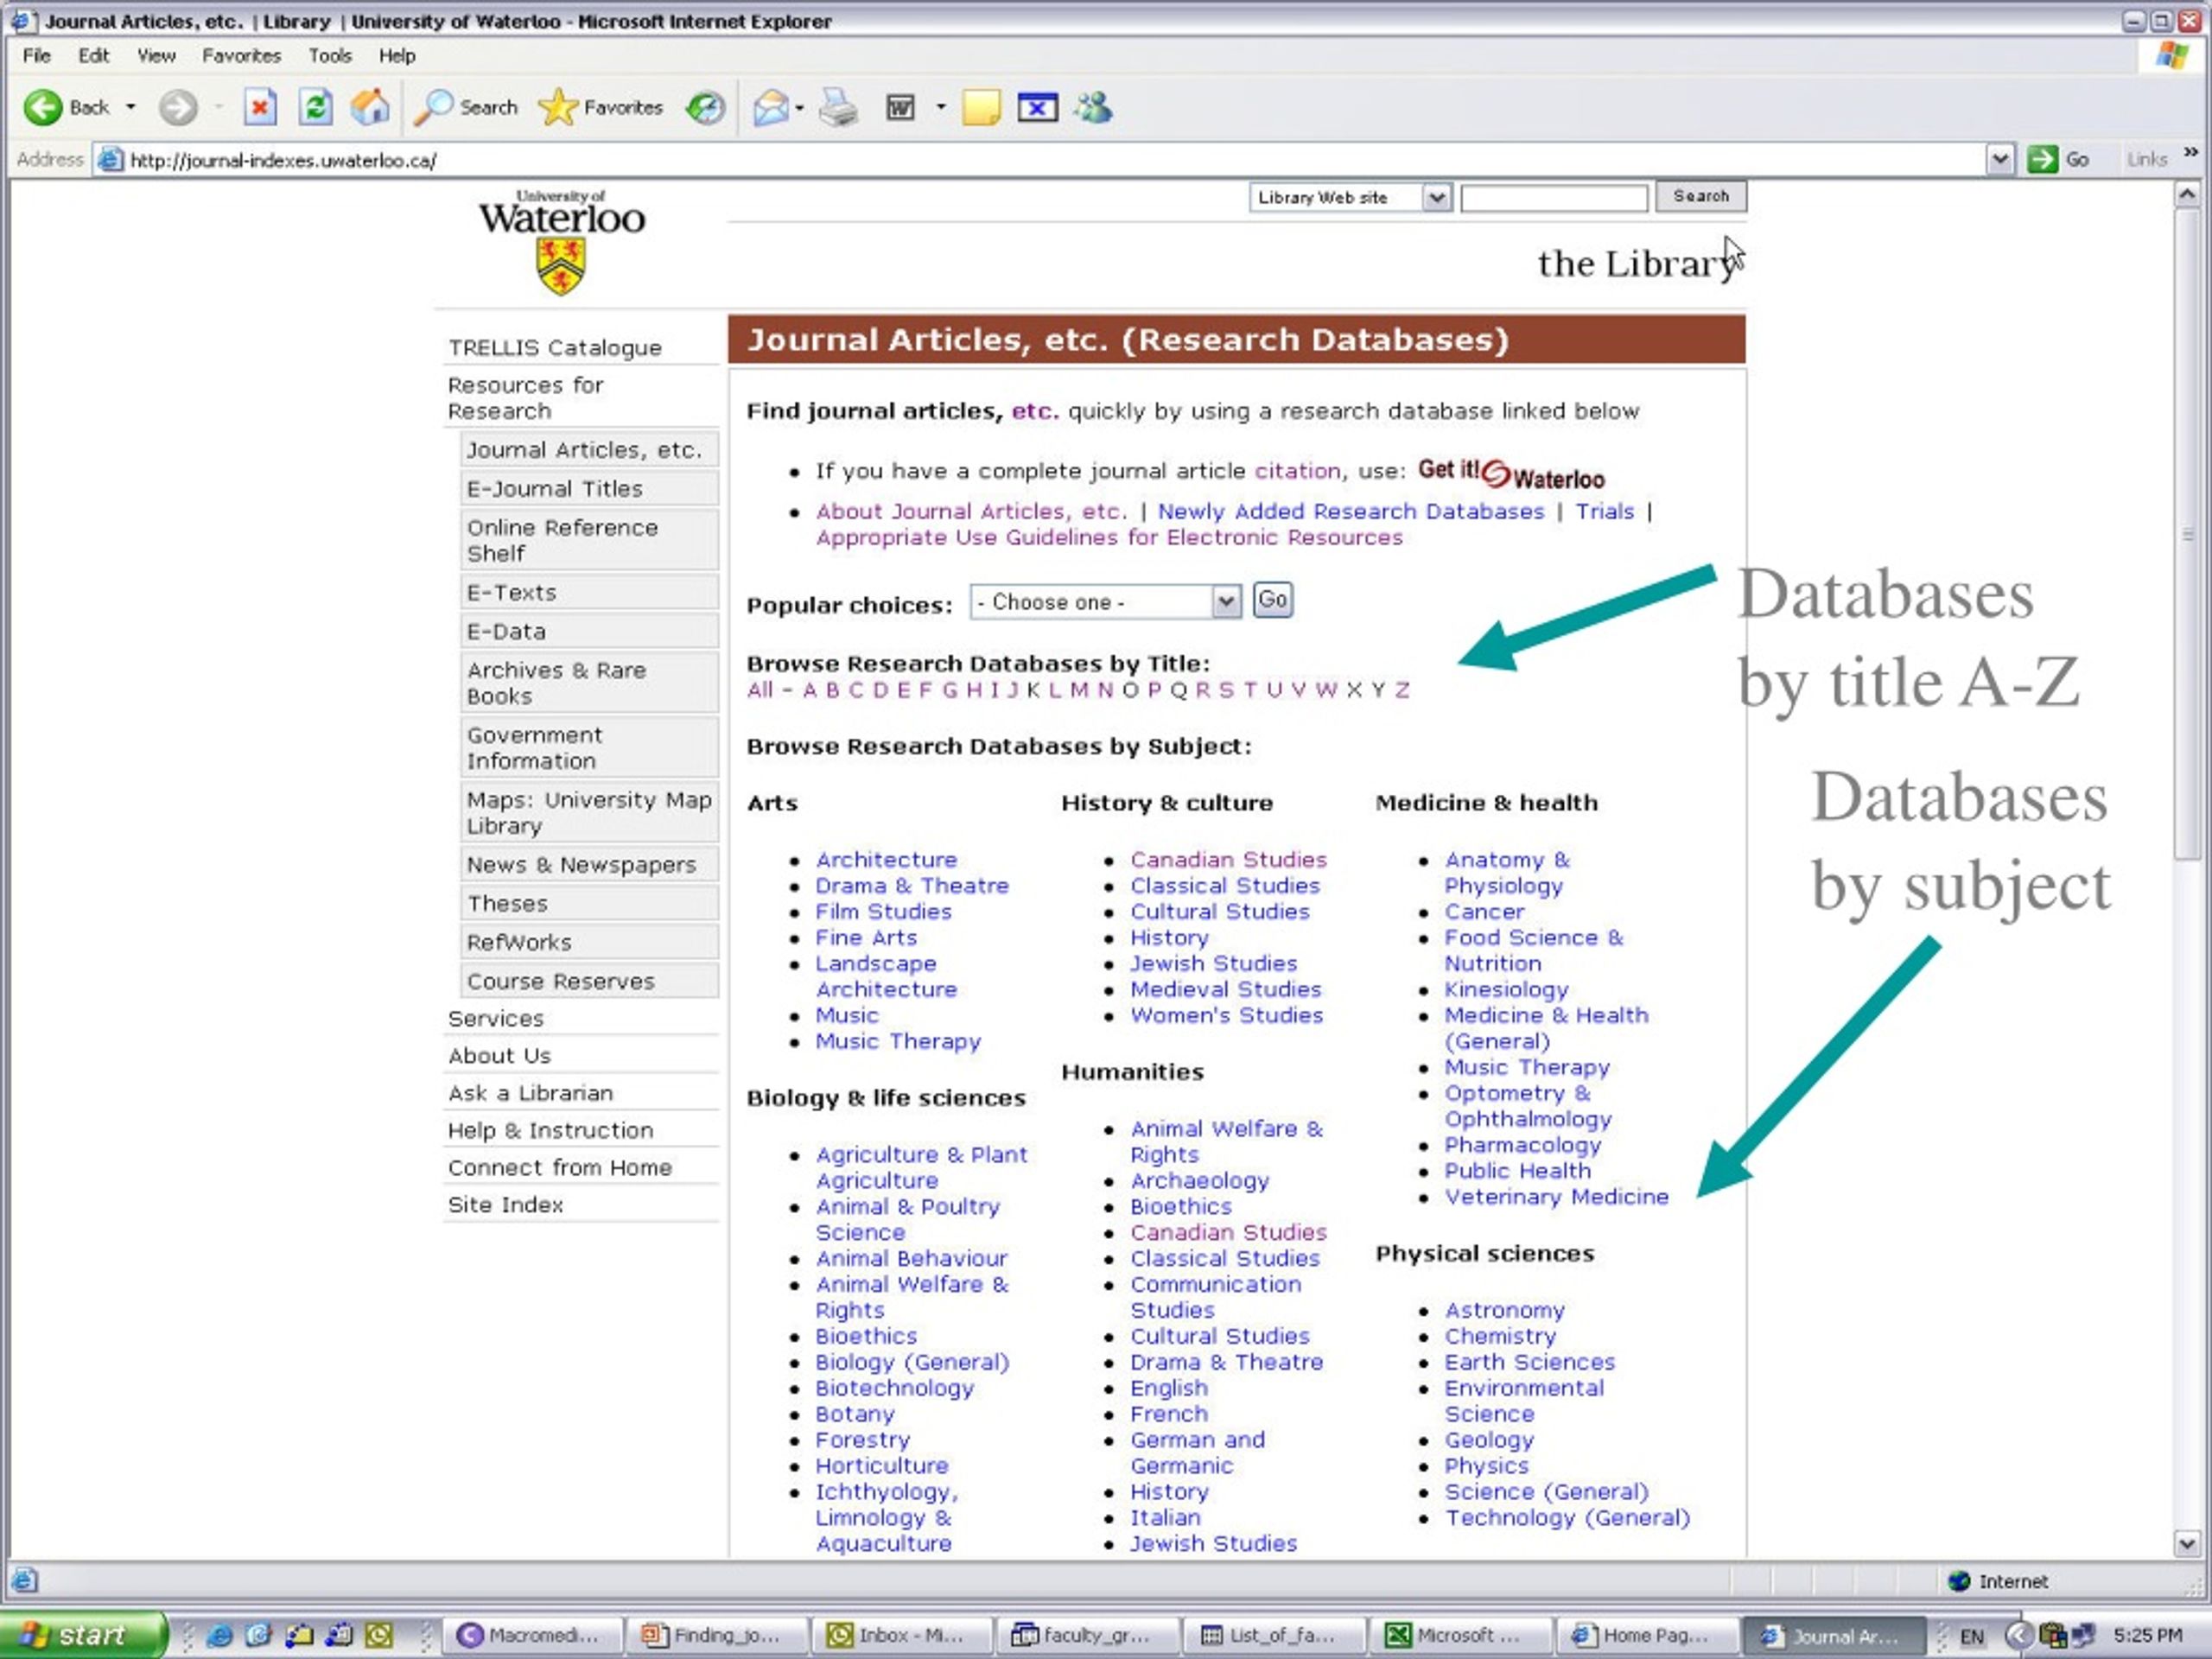This screenshot has height=1659, width=2212.
Task: Browse databases for the Architecture subject
Action: pos(886,860)
